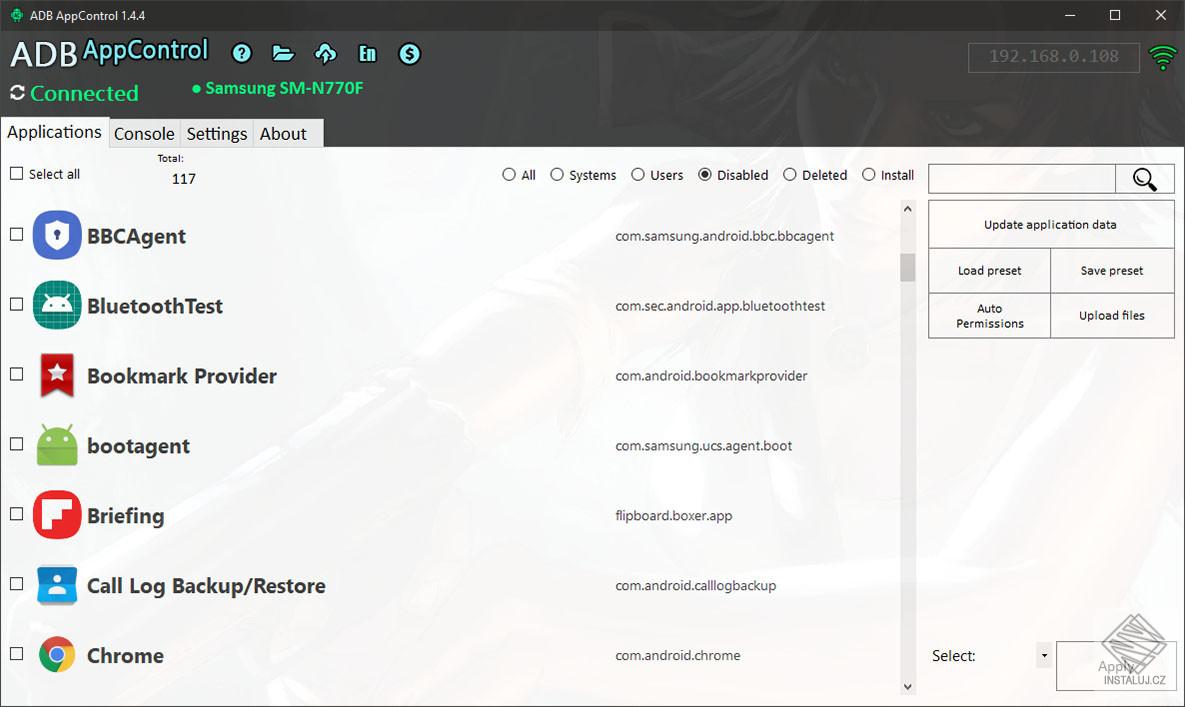1185x707 pixels.
Task: Click package com.samsung.android.bbc.bbcagent
Action: click(724, 236)
